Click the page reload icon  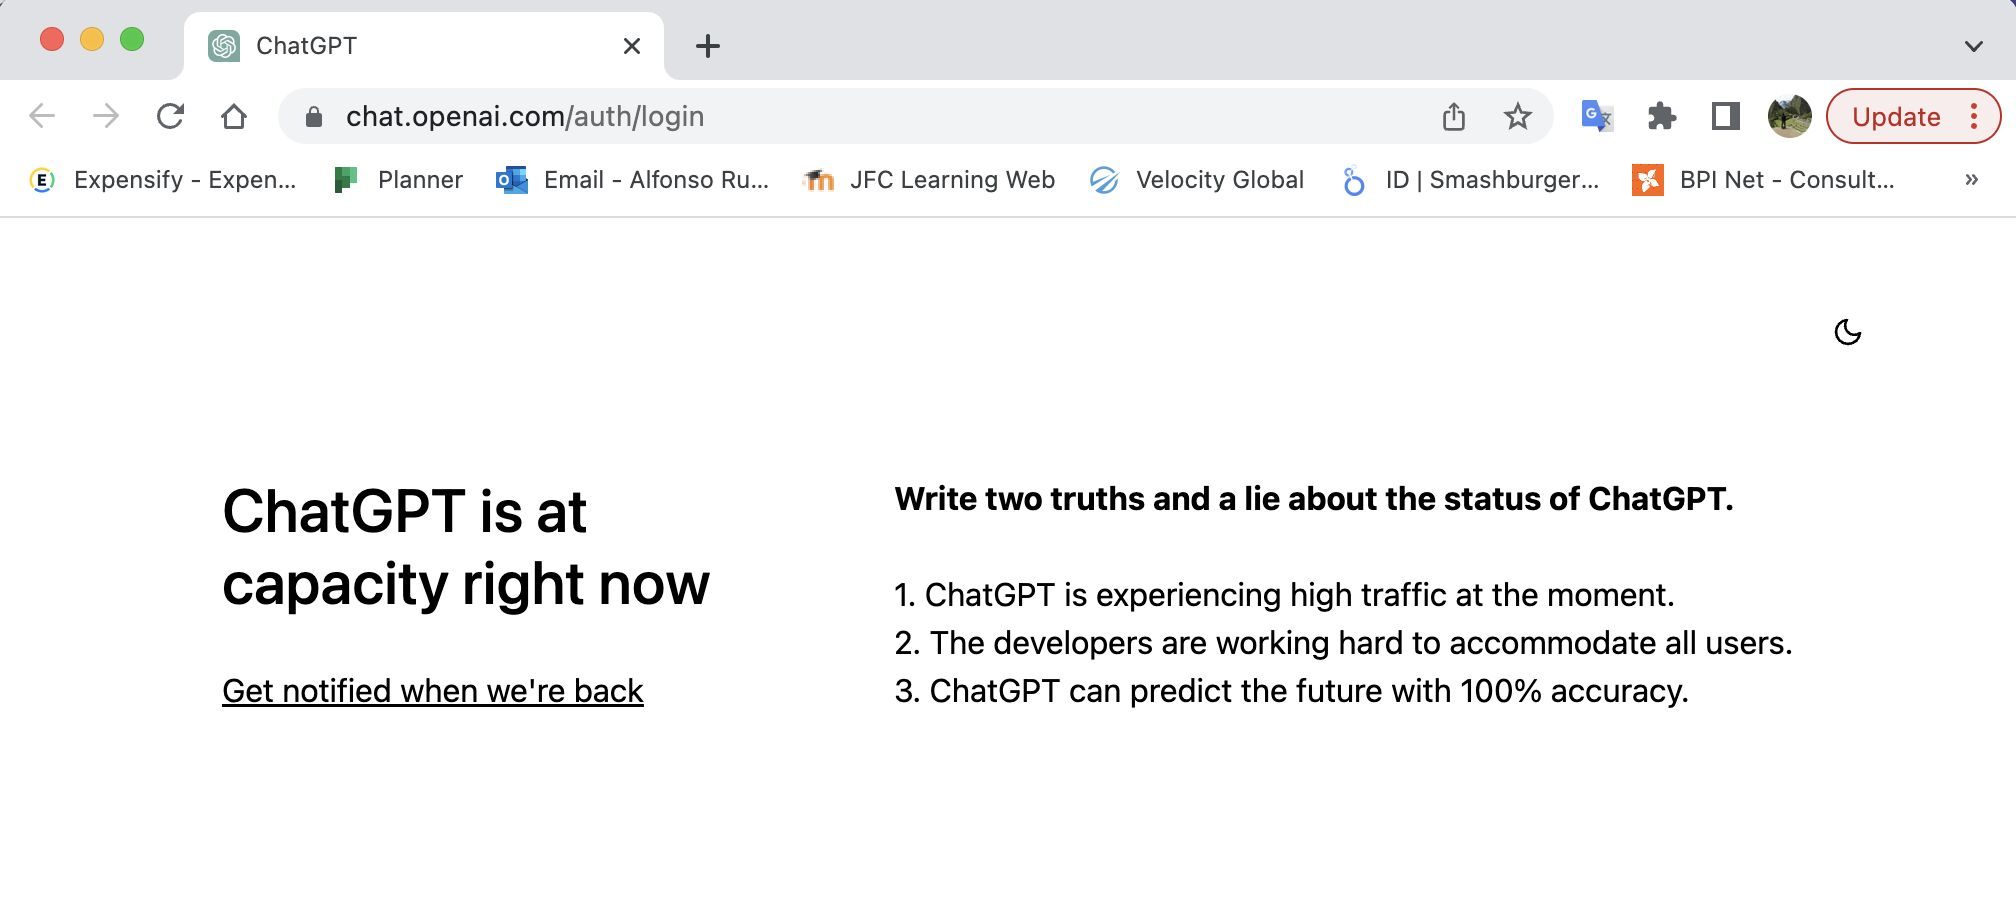point(170,116)
